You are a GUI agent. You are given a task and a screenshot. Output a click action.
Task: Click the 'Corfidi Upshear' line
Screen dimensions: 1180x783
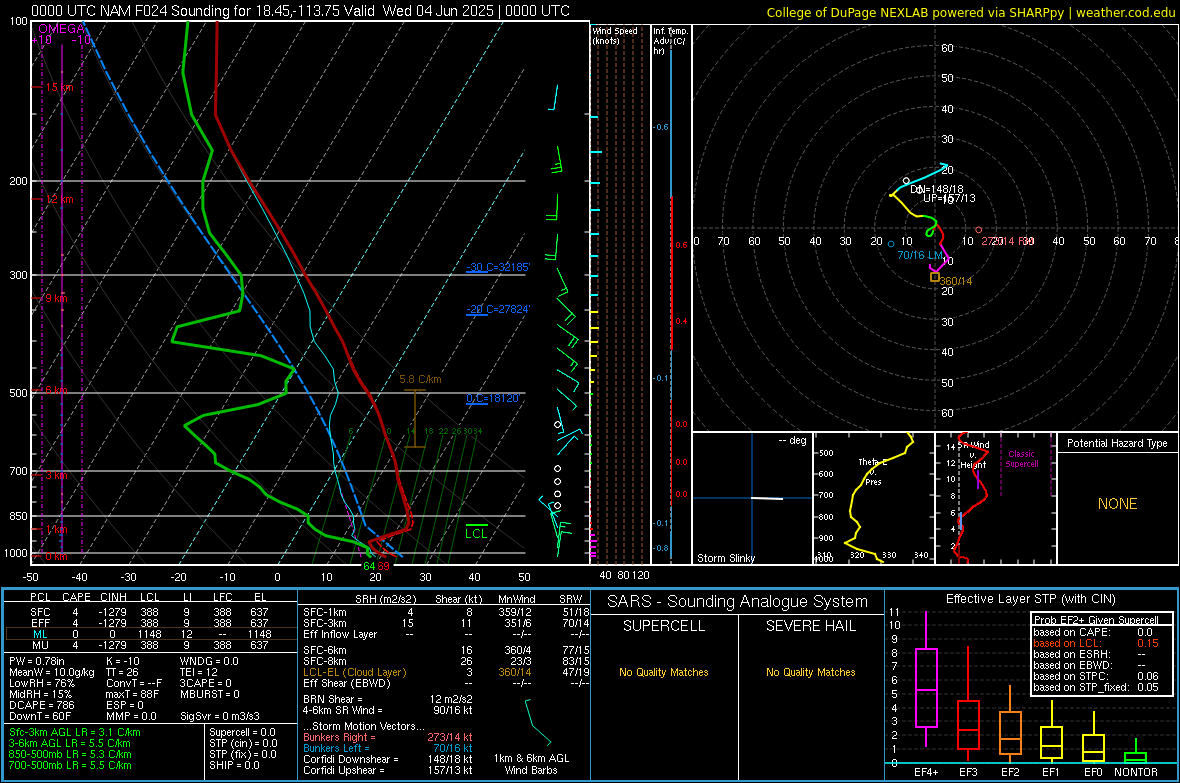tap(388, 770)
